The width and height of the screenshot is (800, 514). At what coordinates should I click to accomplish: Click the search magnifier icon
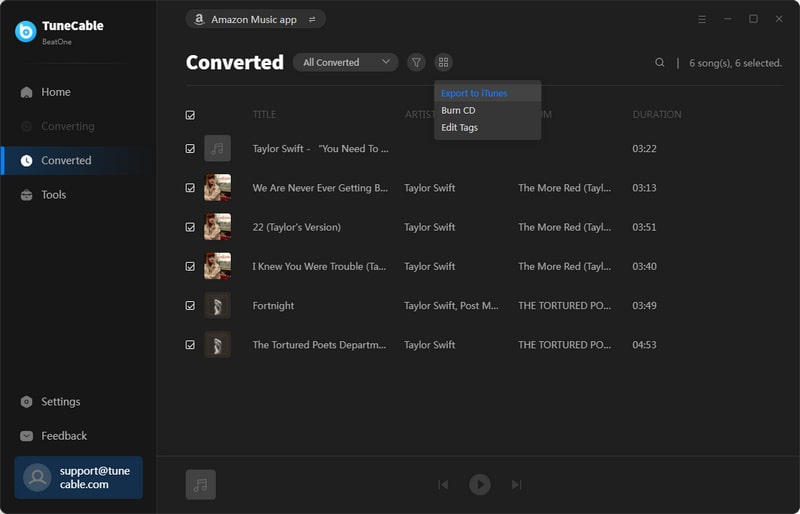point(659,62)
